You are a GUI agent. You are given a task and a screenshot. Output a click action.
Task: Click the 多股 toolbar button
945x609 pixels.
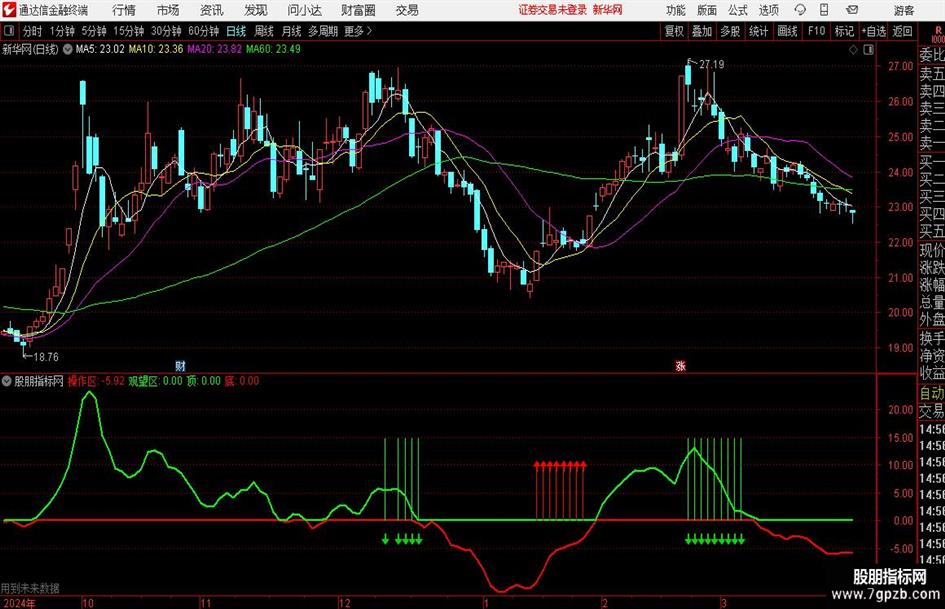point(730,31)
